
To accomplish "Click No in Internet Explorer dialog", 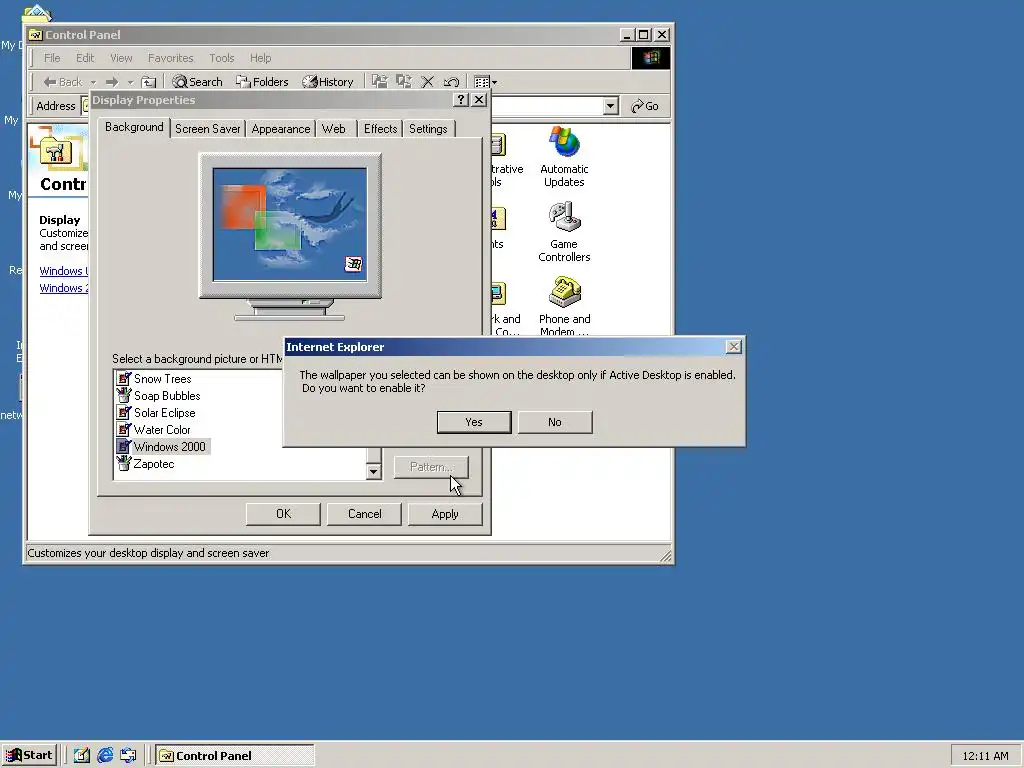I will [554, 422].
